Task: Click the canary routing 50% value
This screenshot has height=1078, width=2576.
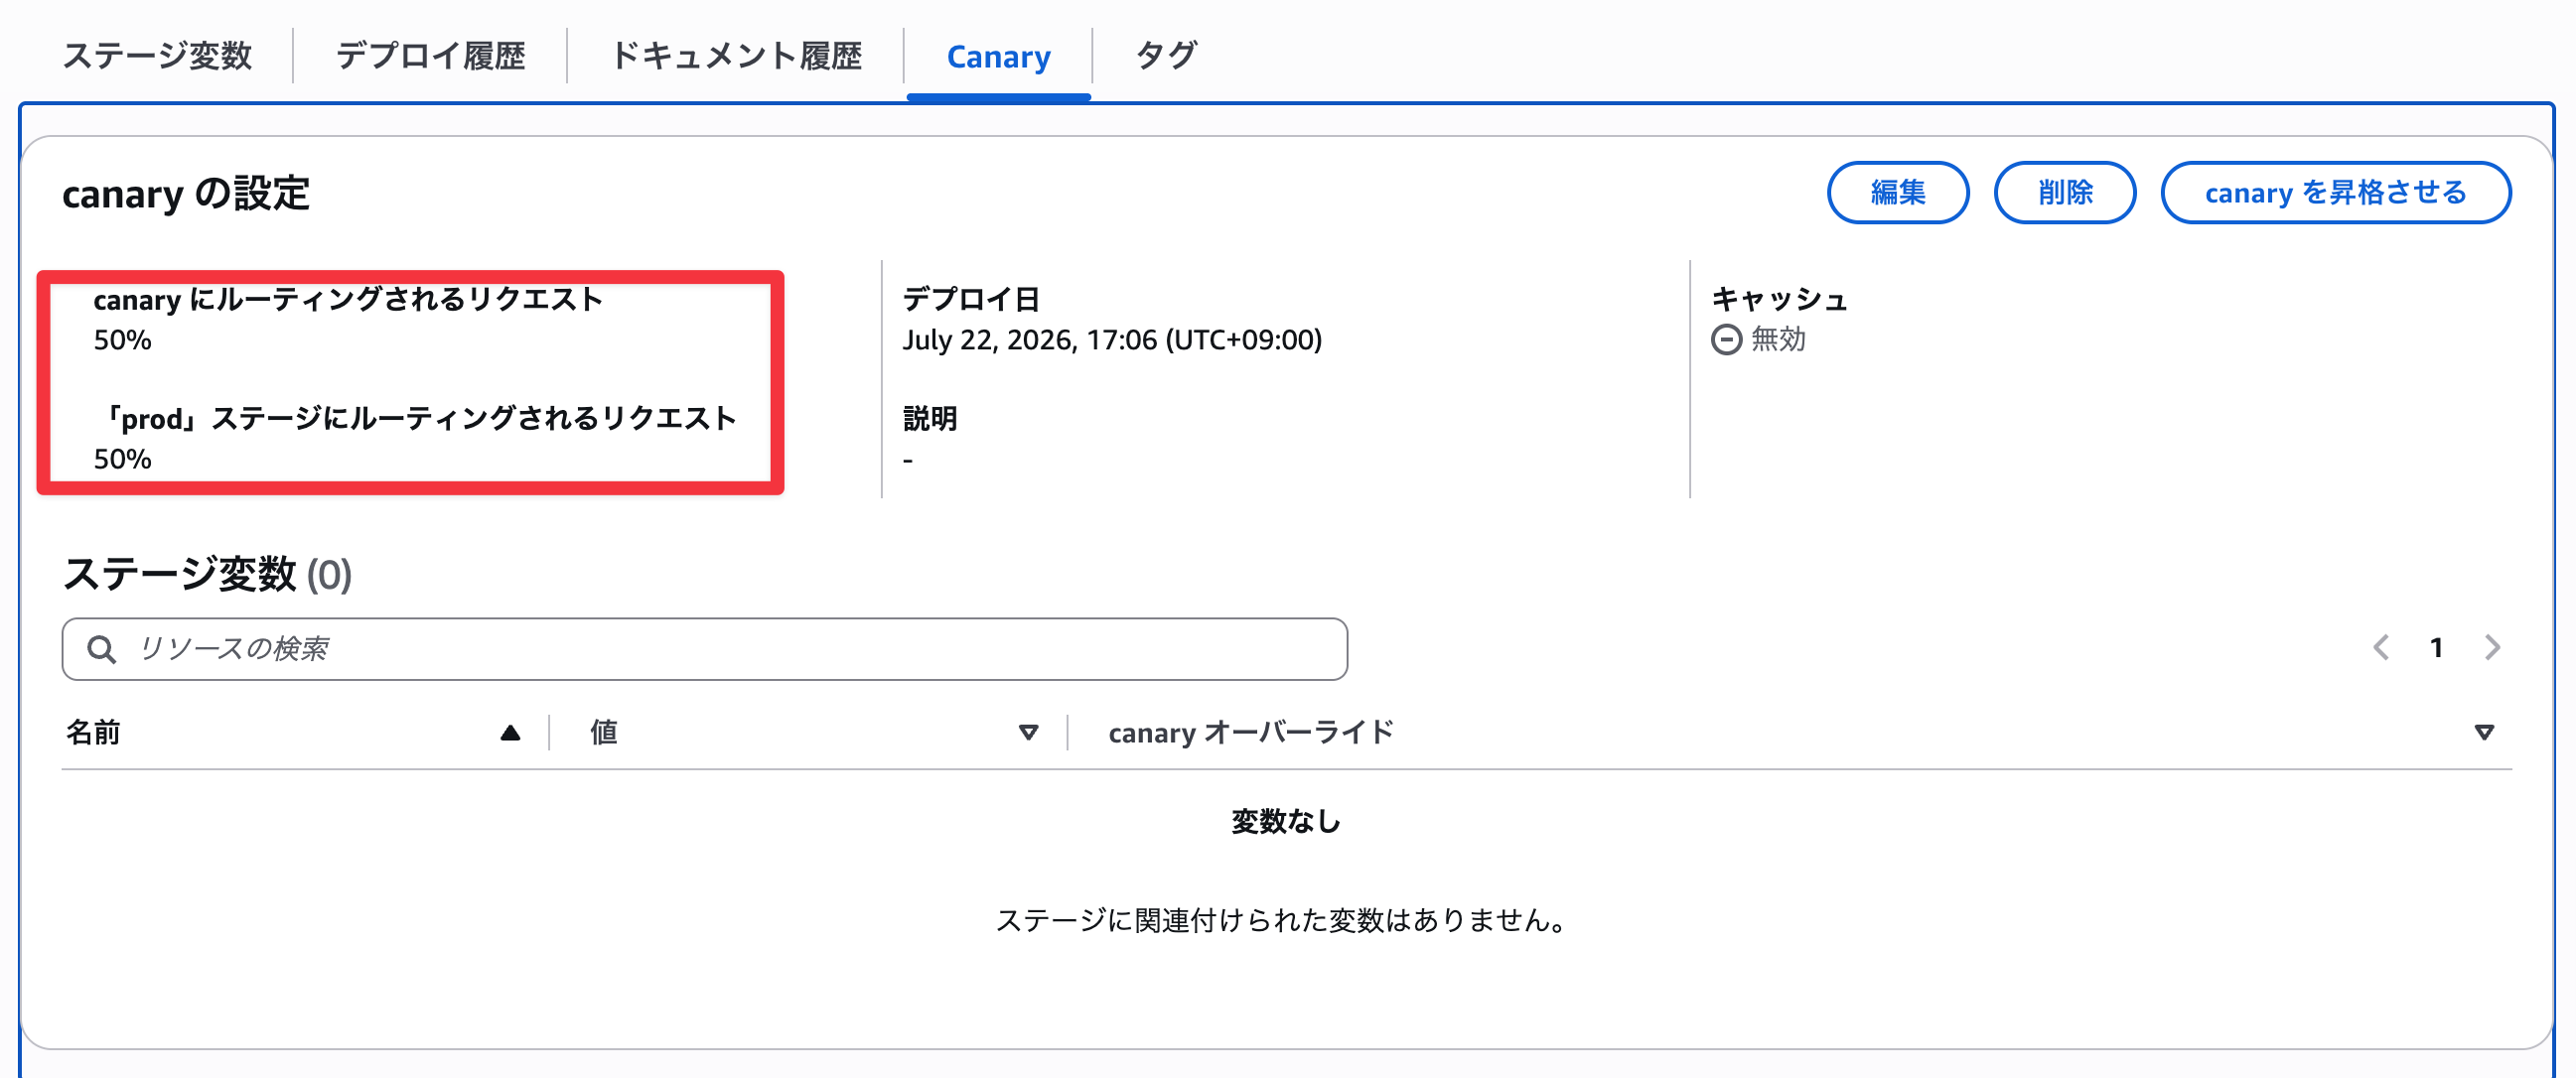Action: (122, 340)
